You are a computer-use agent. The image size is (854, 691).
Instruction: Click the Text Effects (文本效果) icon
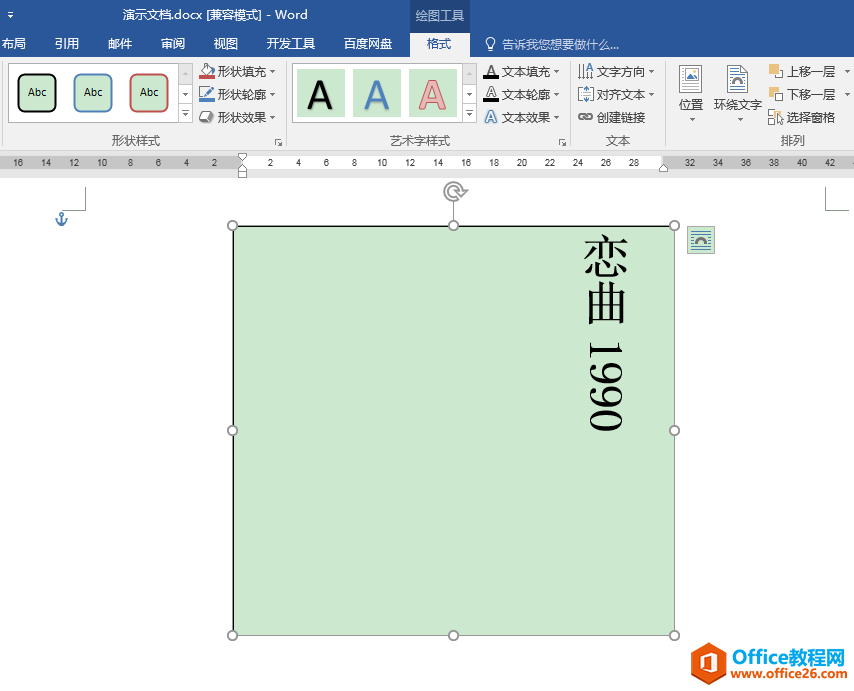coord(491,117)
